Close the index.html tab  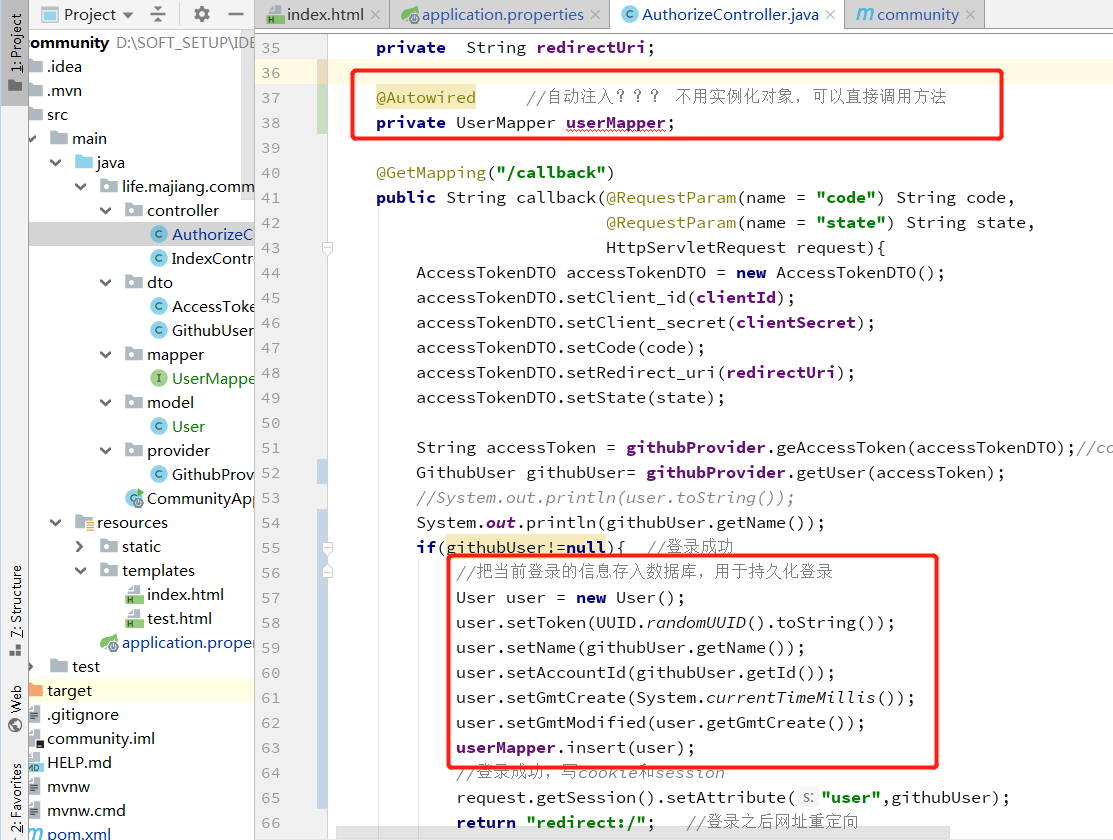coord(375,15)
